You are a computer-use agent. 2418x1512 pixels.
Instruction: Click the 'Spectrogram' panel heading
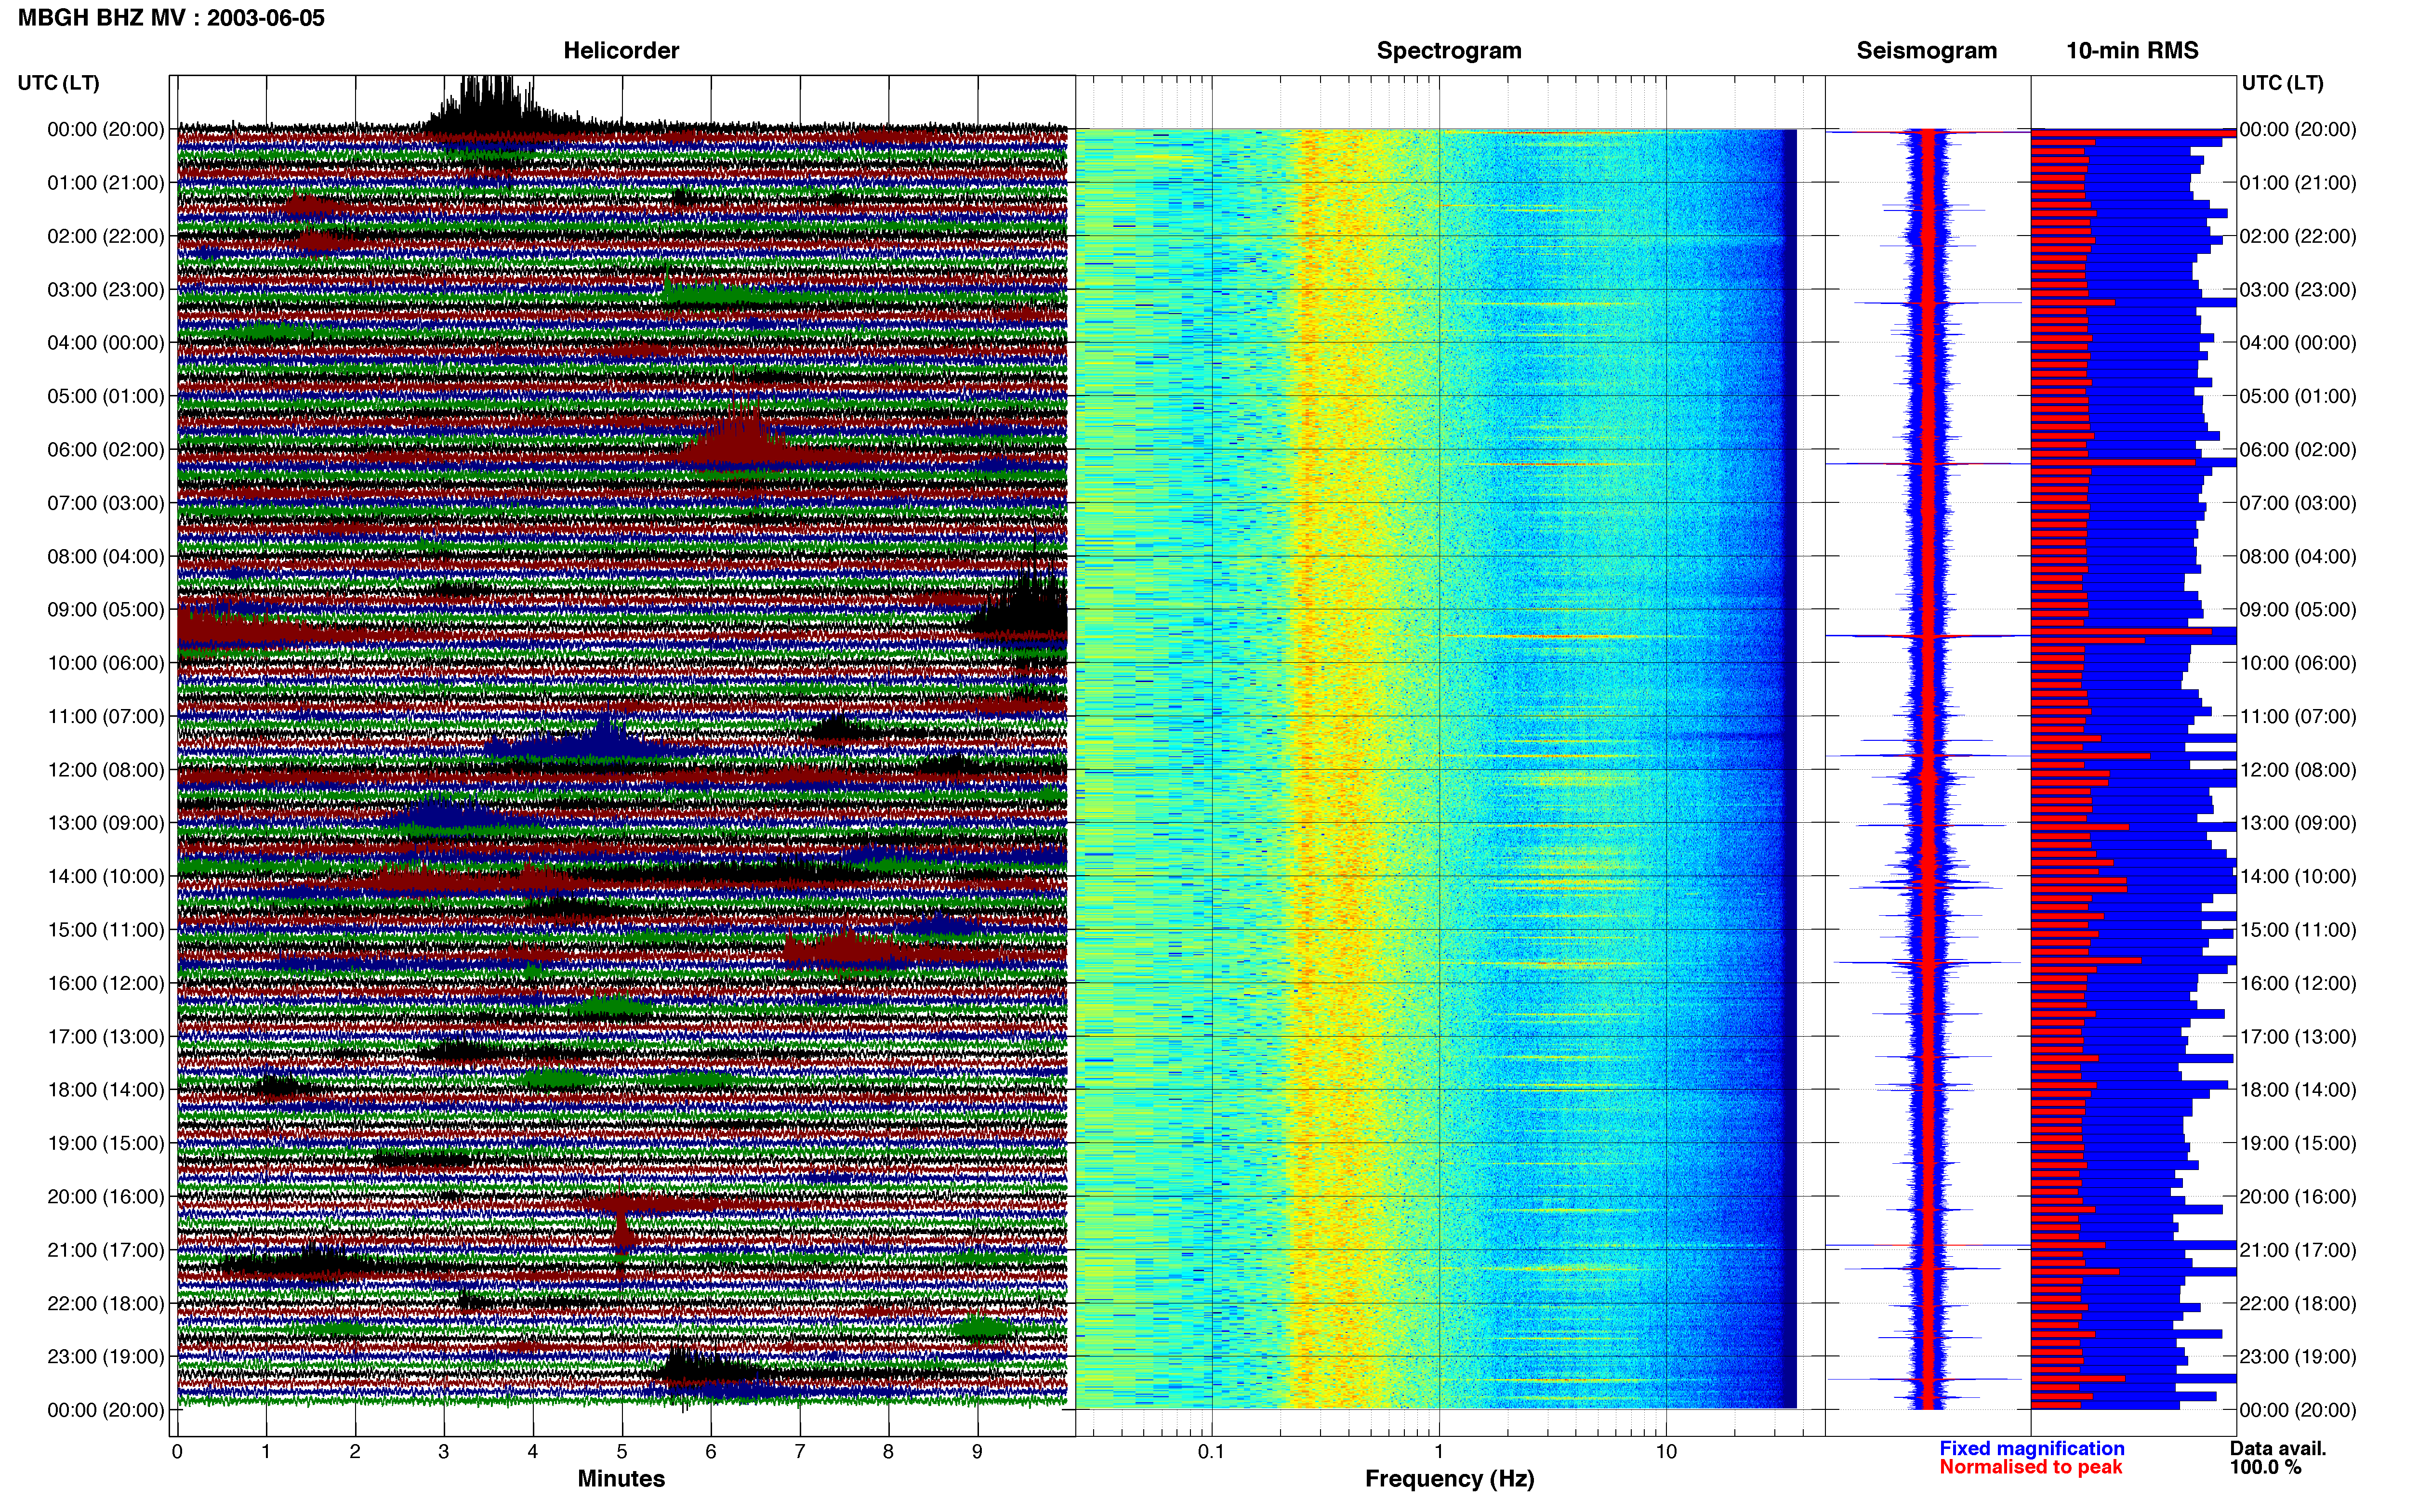coord(1449,50)
